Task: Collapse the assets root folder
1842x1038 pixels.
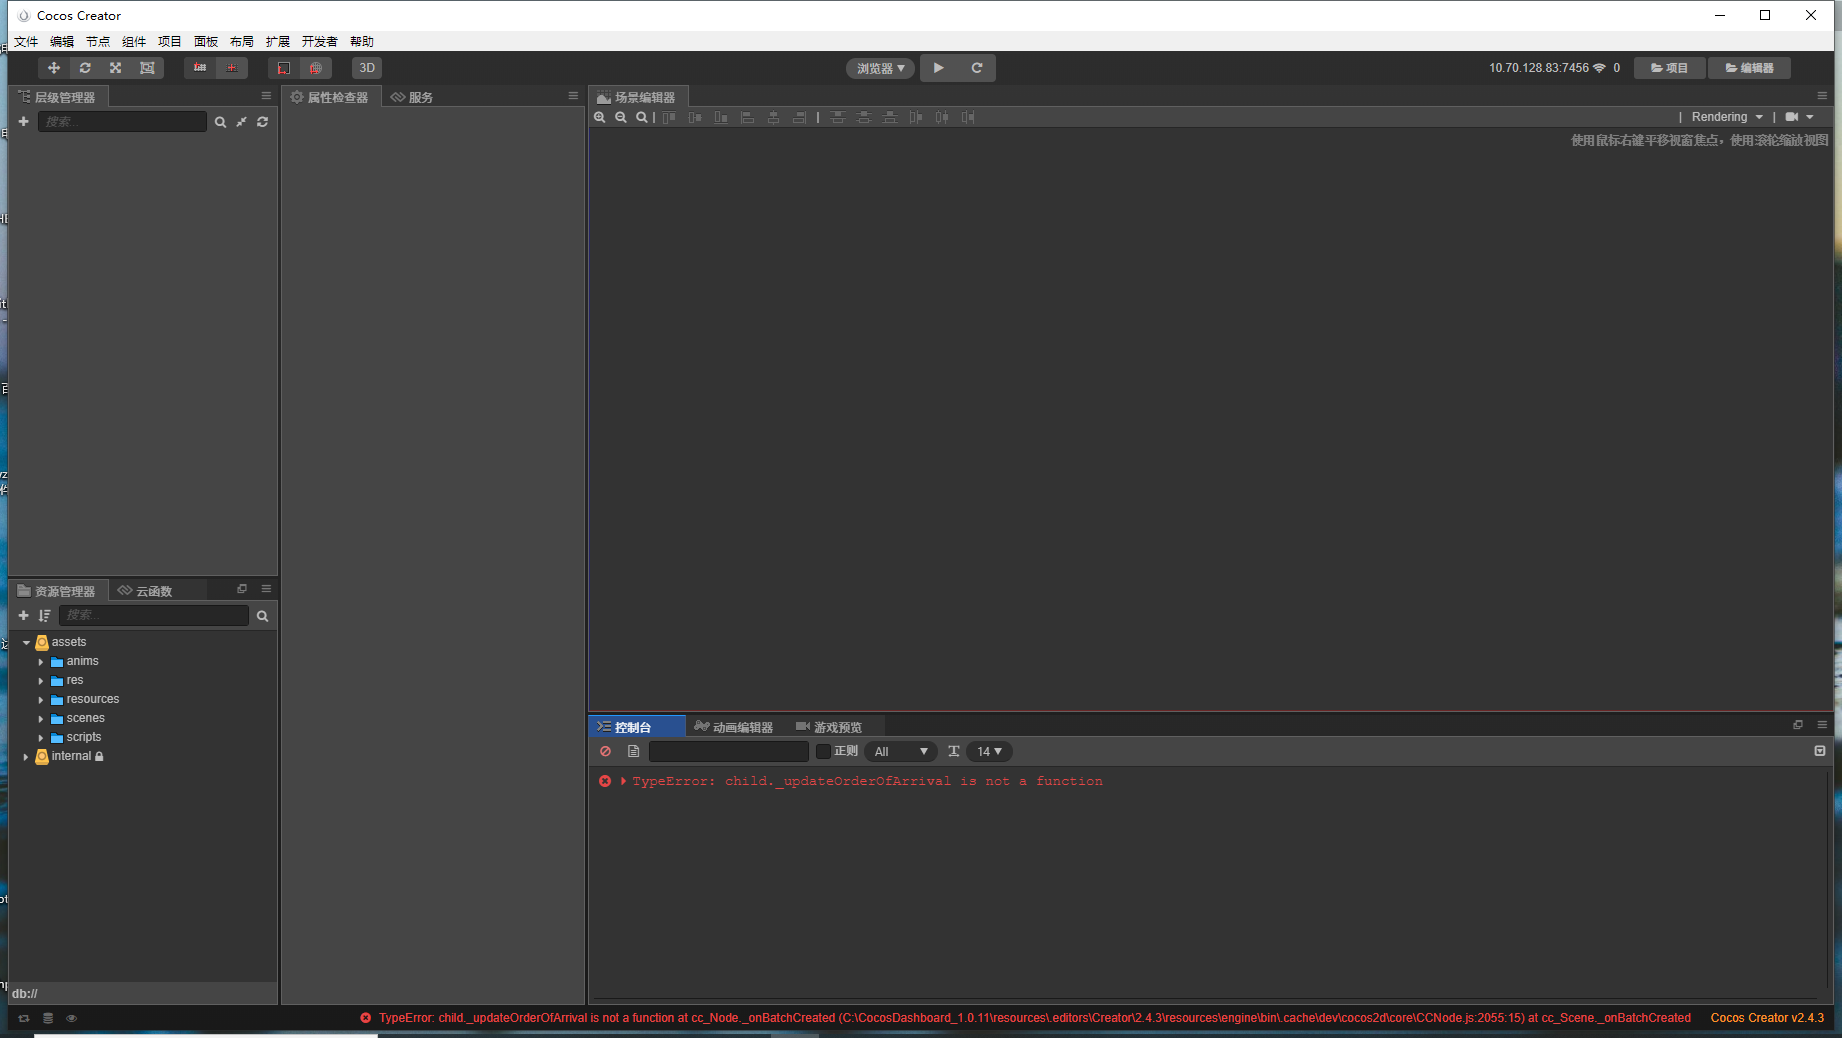Action: (x=26, y=642)
